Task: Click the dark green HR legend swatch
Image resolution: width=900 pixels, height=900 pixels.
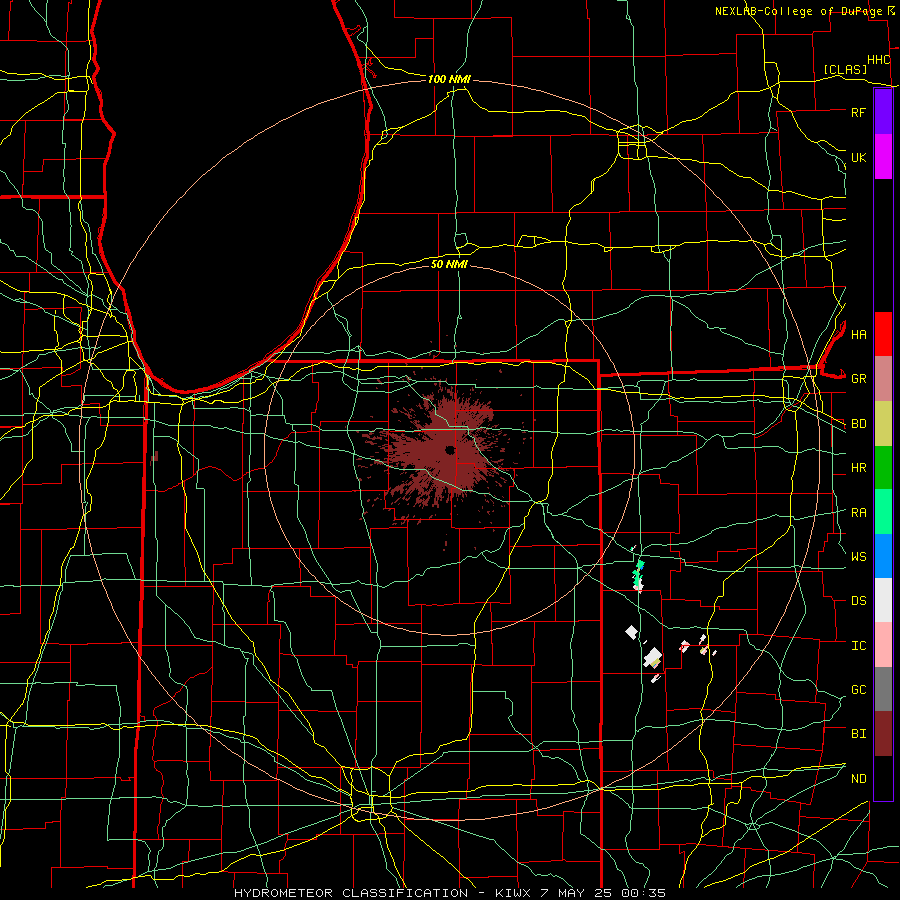Action: tap(883, 468)
